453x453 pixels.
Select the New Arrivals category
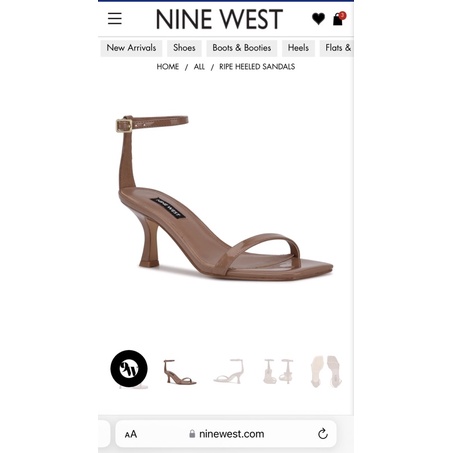tap(131, 48)
